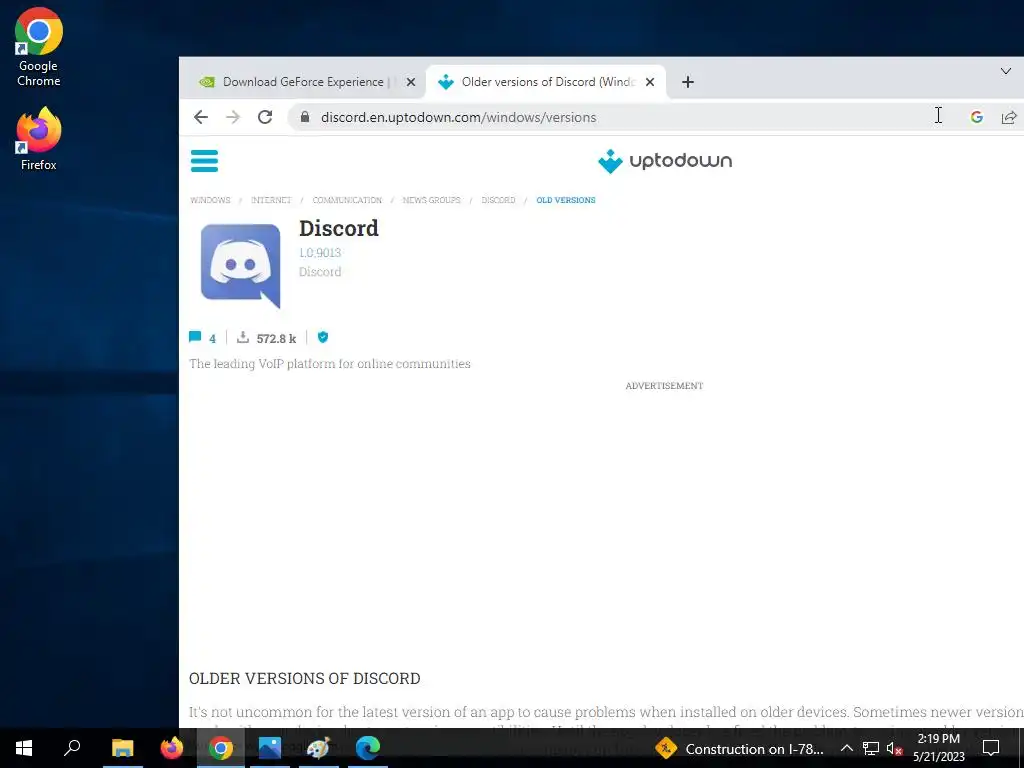Switch to Download GeForce Experience tab
Image resolution: width=1024 pixels, height=768 pixels.
coord(303,82)
